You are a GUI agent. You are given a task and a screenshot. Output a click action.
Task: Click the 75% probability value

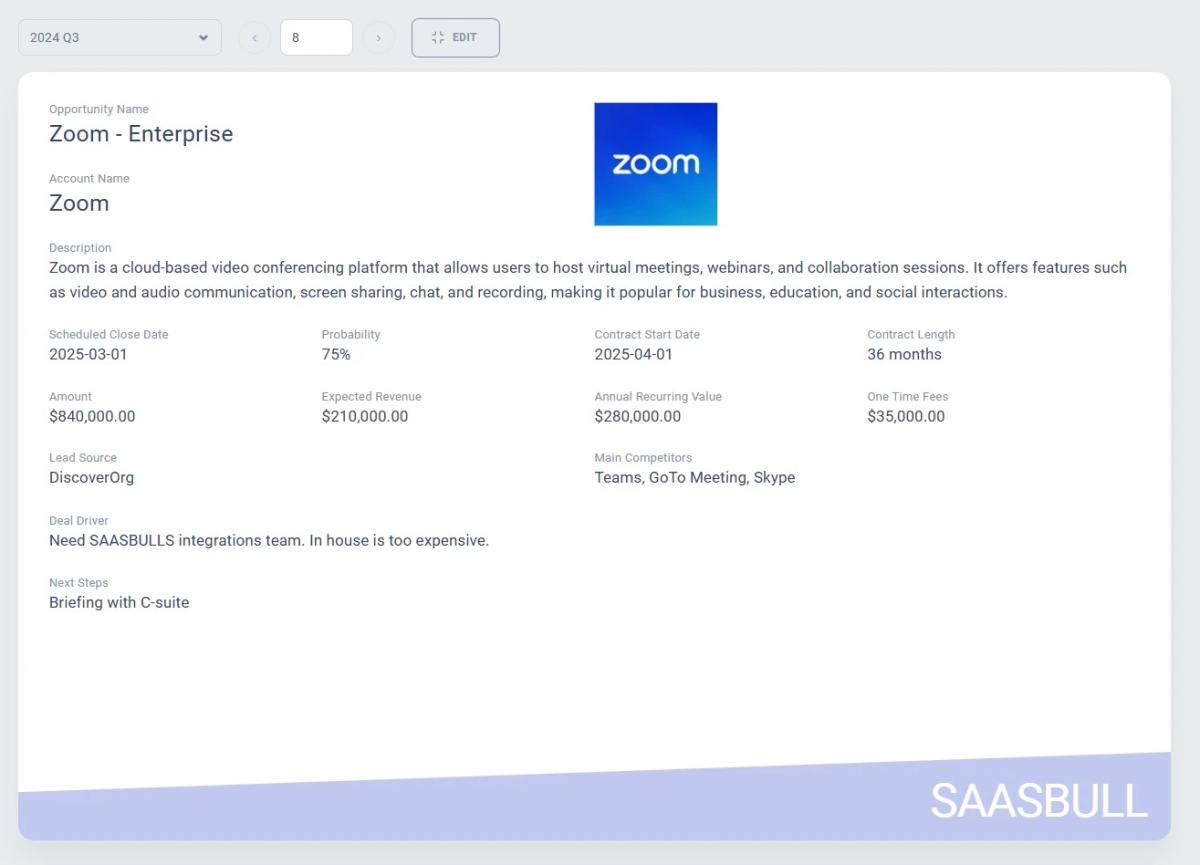point(336,354)
